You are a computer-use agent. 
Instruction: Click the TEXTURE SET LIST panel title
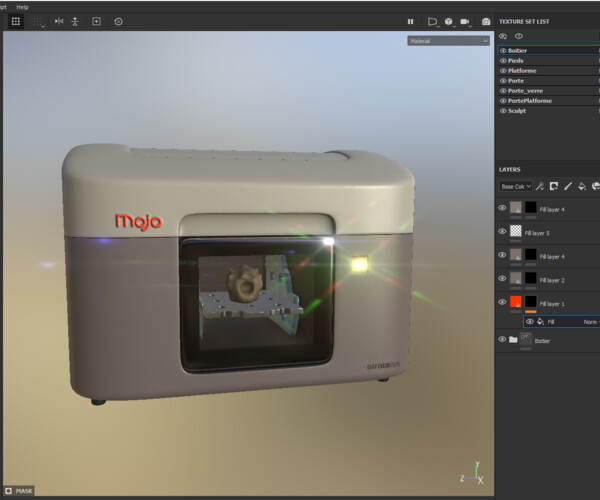(x=524, y=22)
